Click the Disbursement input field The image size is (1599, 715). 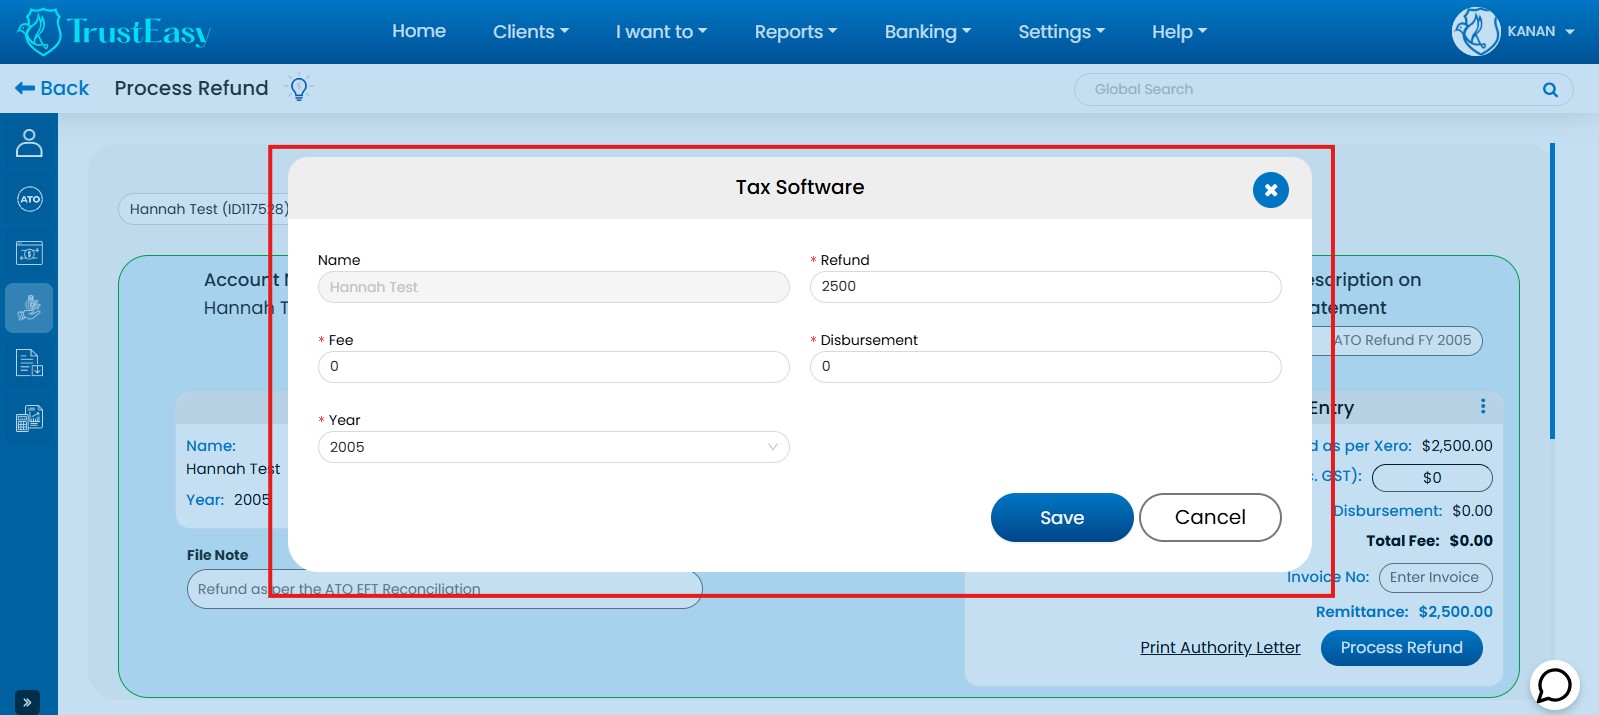(x=1045, y=366)
